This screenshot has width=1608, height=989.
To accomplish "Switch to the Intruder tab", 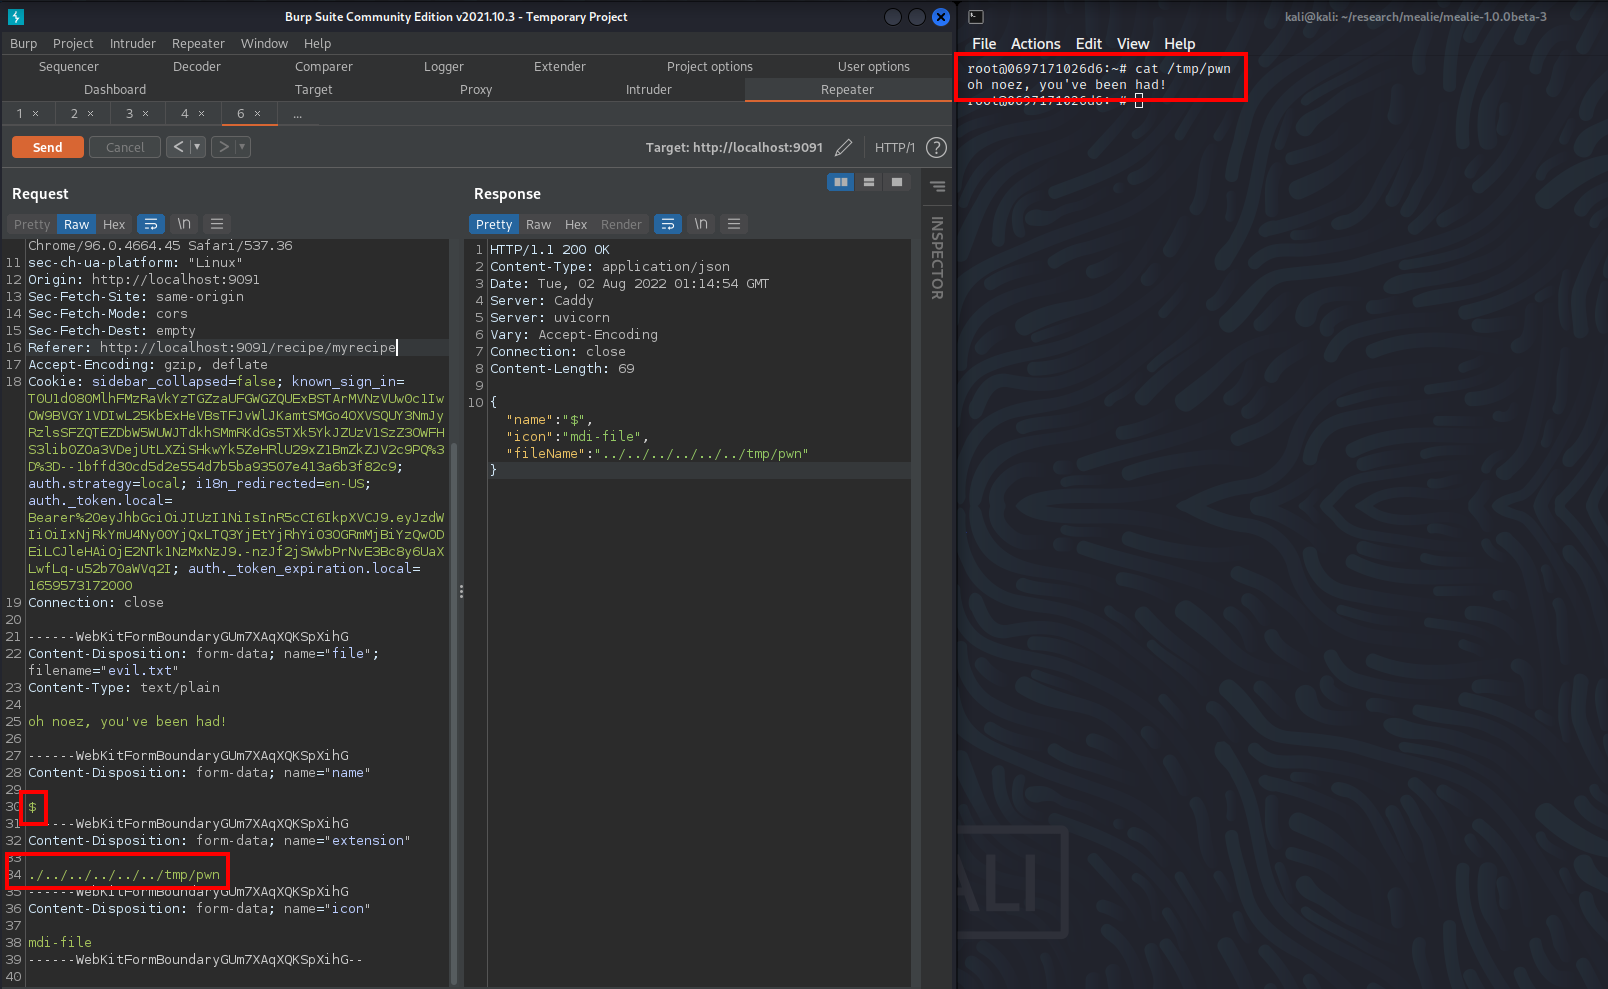I will coord(649,90).
